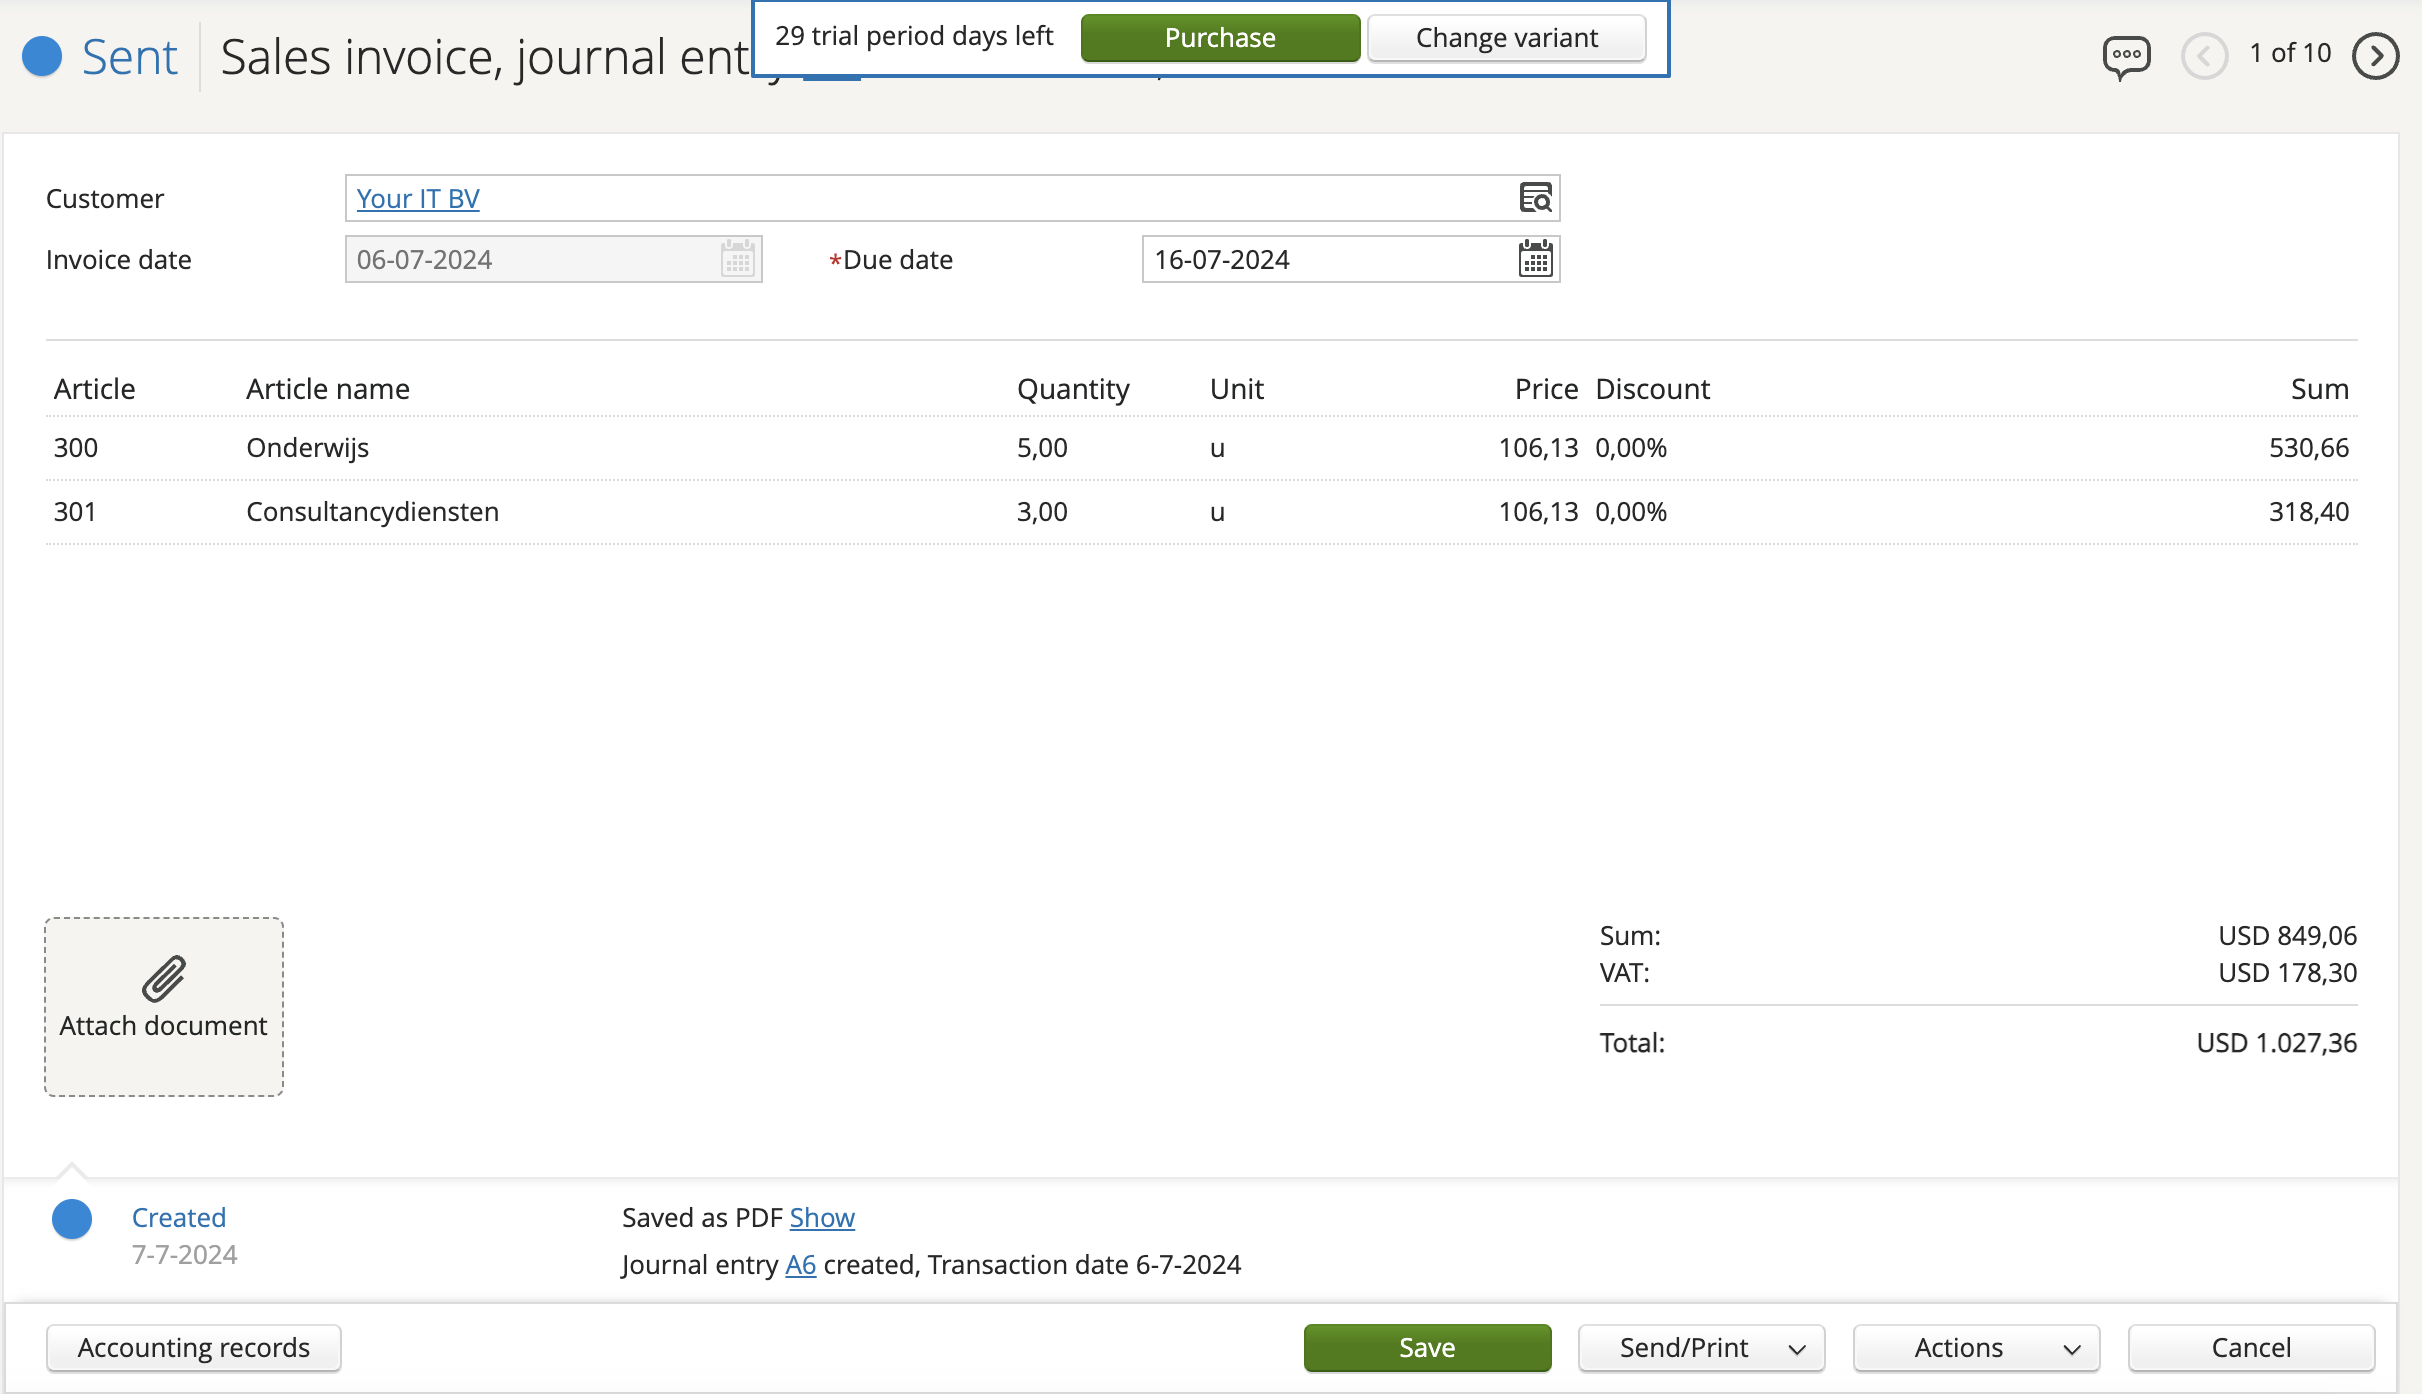2422x1394 pixels.
Task: Open the invoice date calendar picker
Action: 736,258
